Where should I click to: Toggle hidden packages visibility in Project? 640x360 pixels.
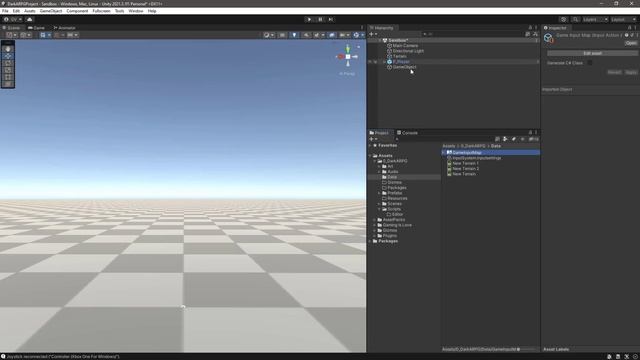tap(533, 139)
